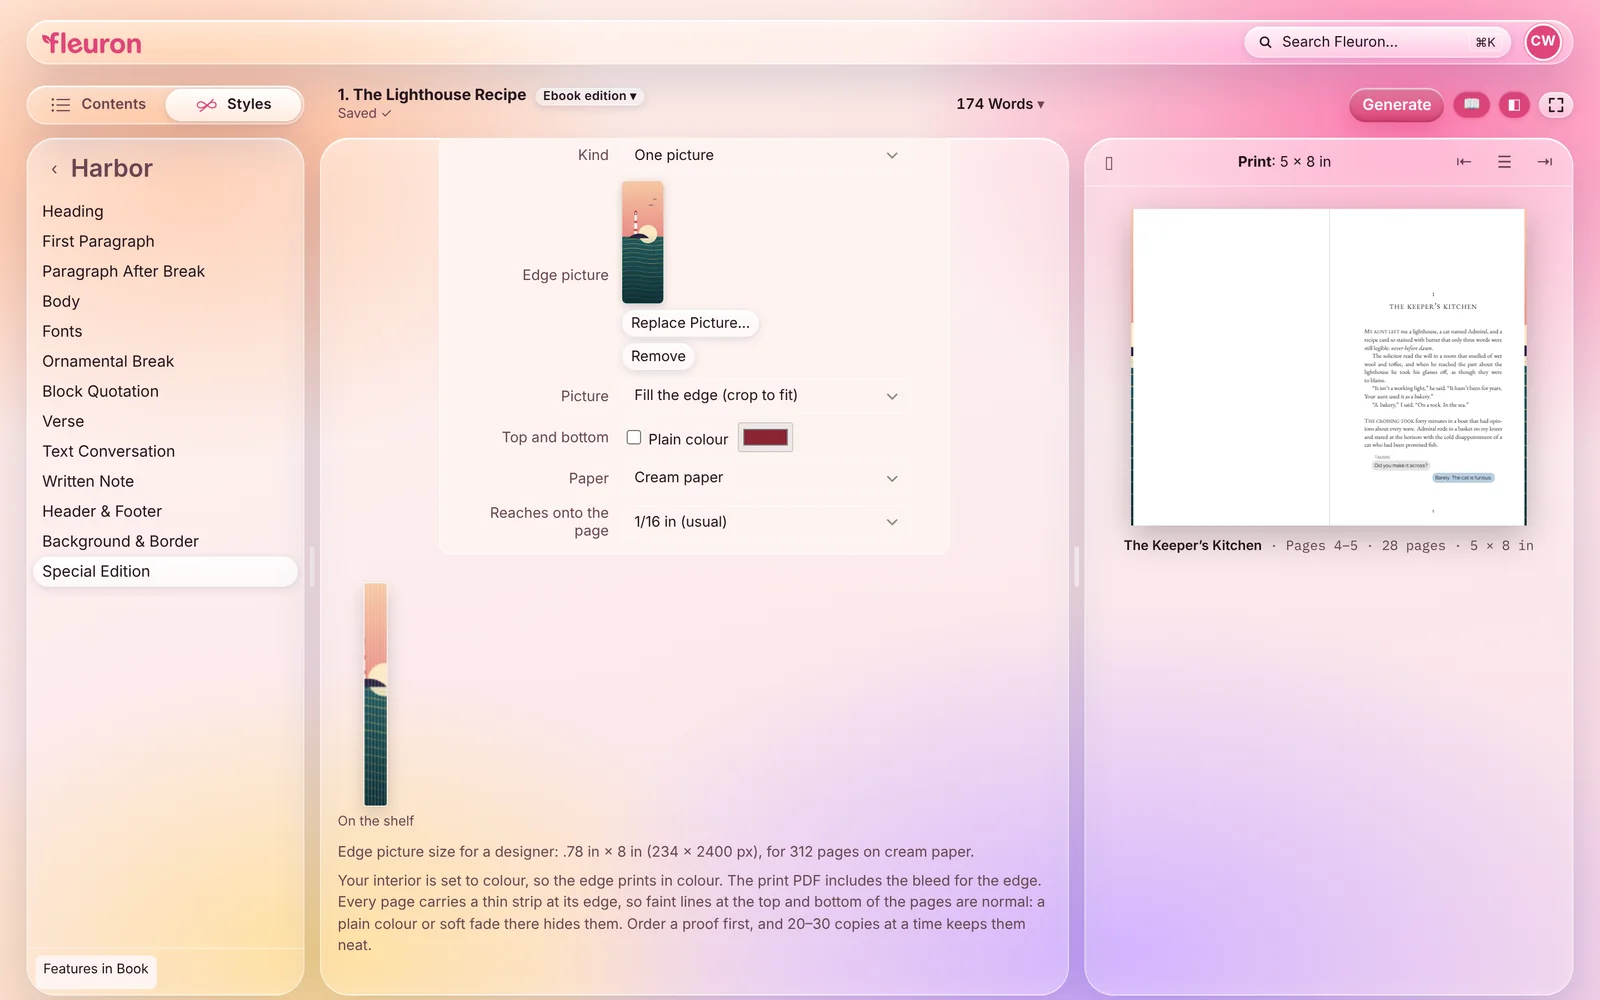Viewport: 1600px width, 1000px height.
Task: Click the Fleuron logo
Action: pyautogui.click(x=92, y=43)
